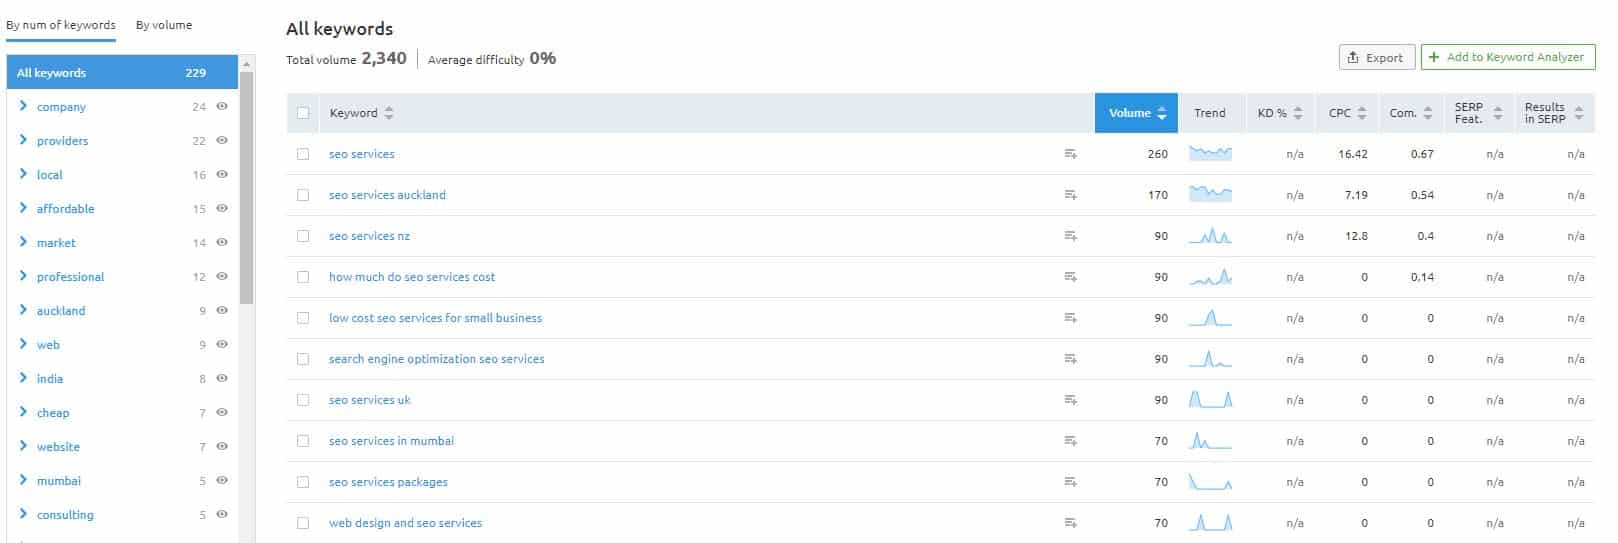Hide the 'affordable' keyword group
Viewport: 1618px width, 543px height.
(222, 208)
